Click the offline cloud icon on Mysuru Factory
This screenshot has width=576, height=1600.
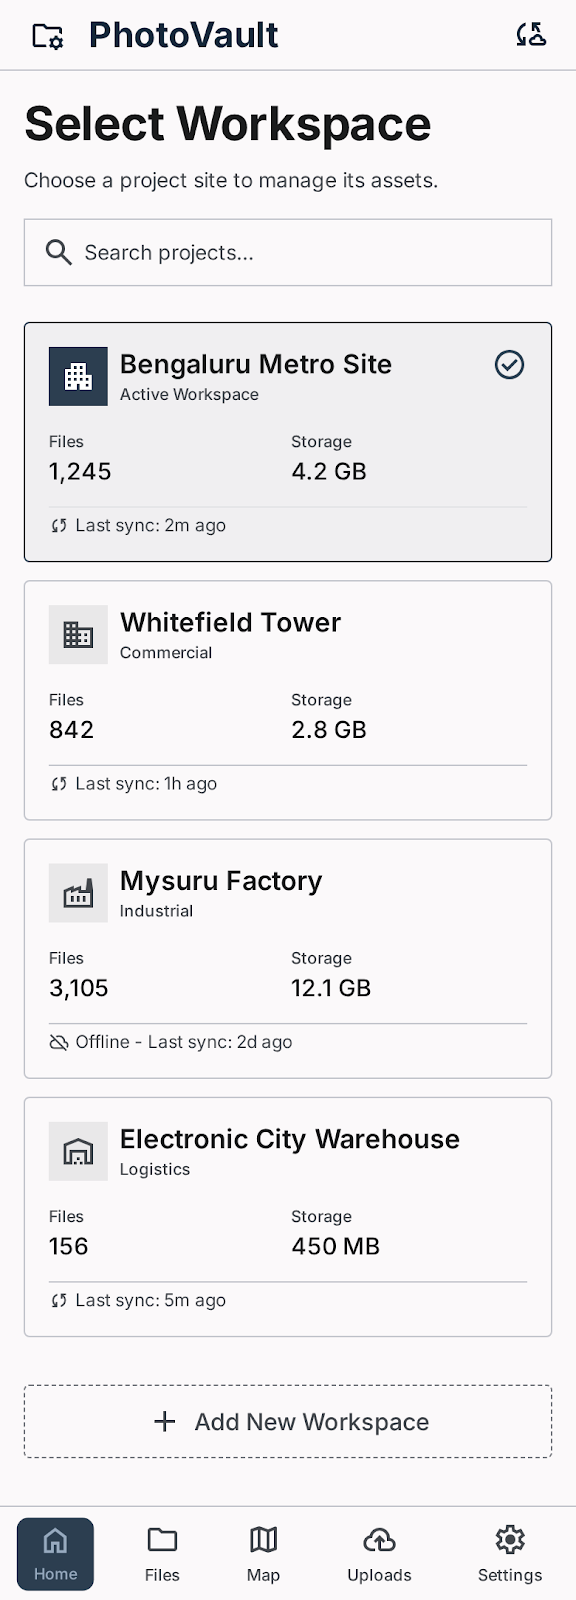click(59, 1042)
